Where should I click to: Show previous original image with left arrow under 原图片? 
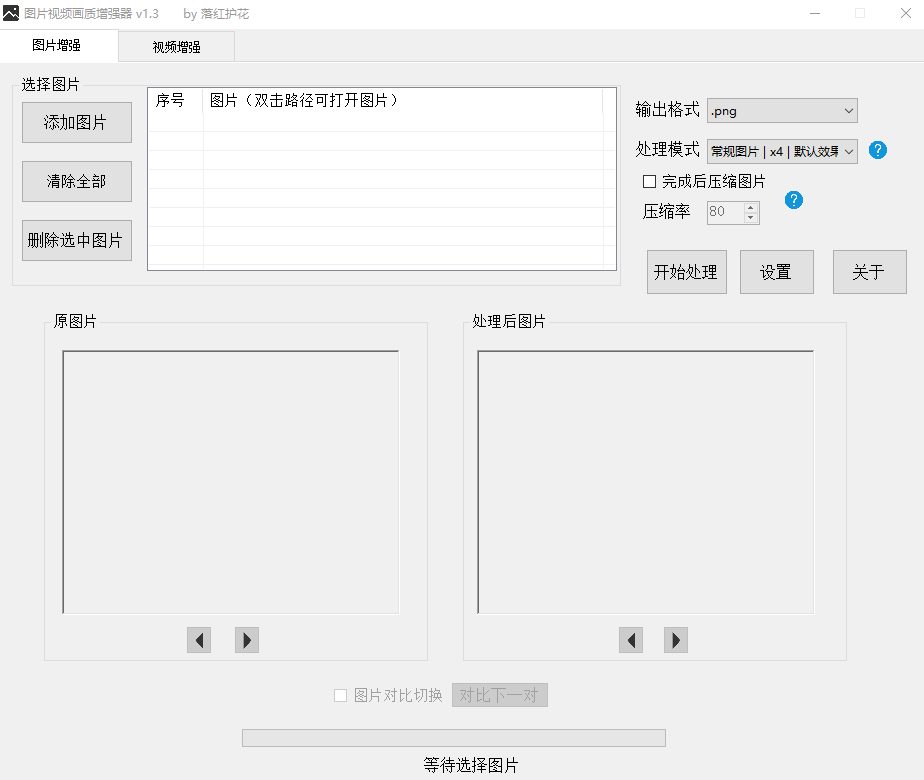tap(199, 640)
